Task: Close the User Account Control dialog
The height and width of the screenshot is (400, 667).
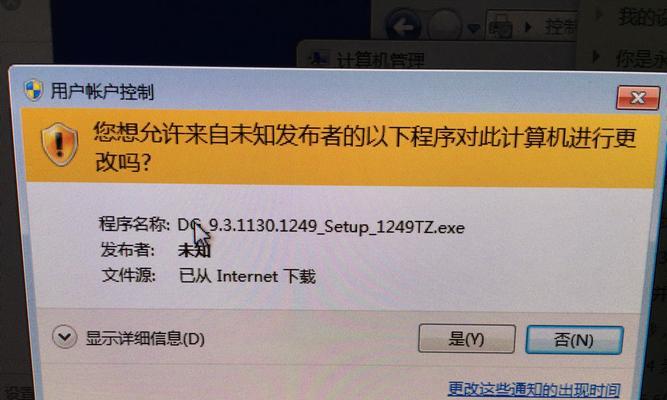Action: [638, 97]
